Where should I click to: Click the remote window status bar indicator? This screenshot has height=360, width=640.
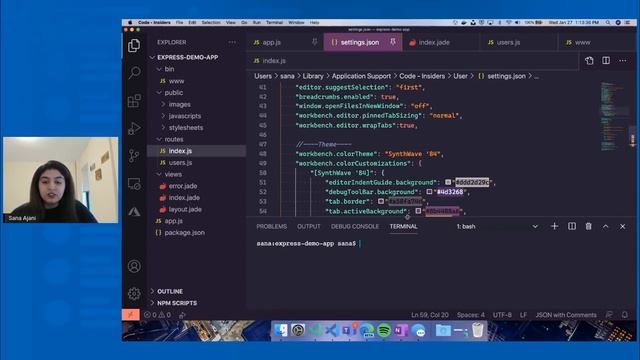(x=131, y=315)
